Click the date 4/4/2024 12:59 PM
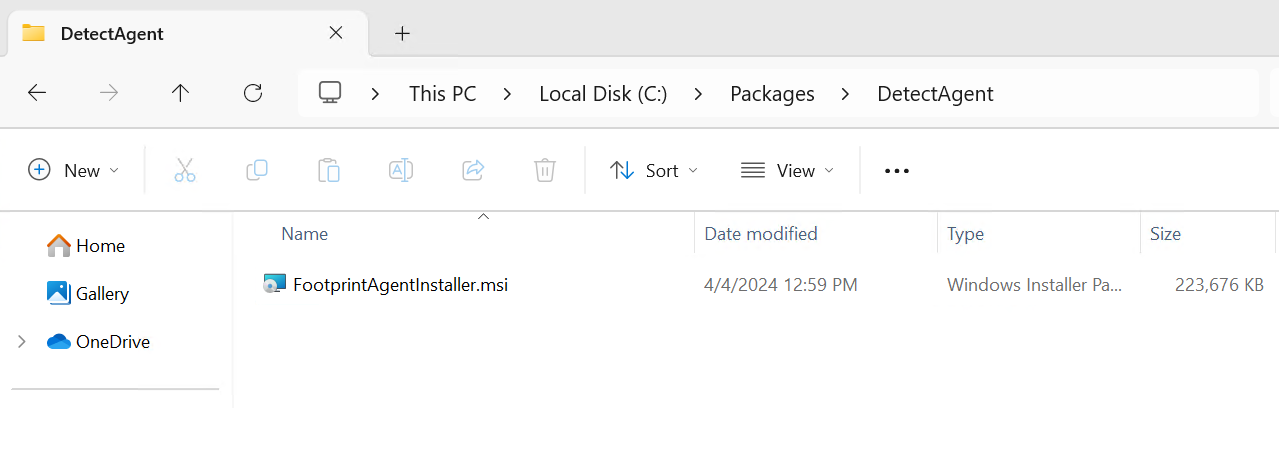The height and width of the screenshot is (451, 1279). tap(781, 284)
